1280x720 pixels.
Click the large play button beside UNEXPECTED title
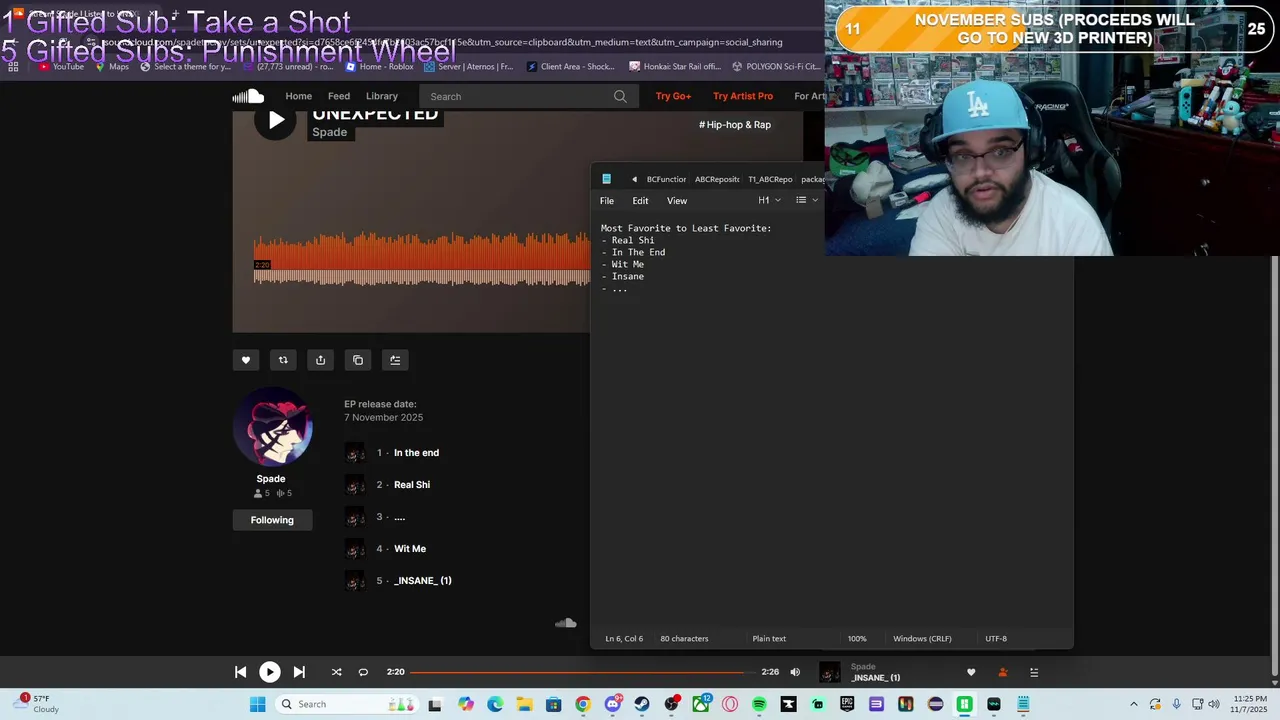click(x=275, y=120)
